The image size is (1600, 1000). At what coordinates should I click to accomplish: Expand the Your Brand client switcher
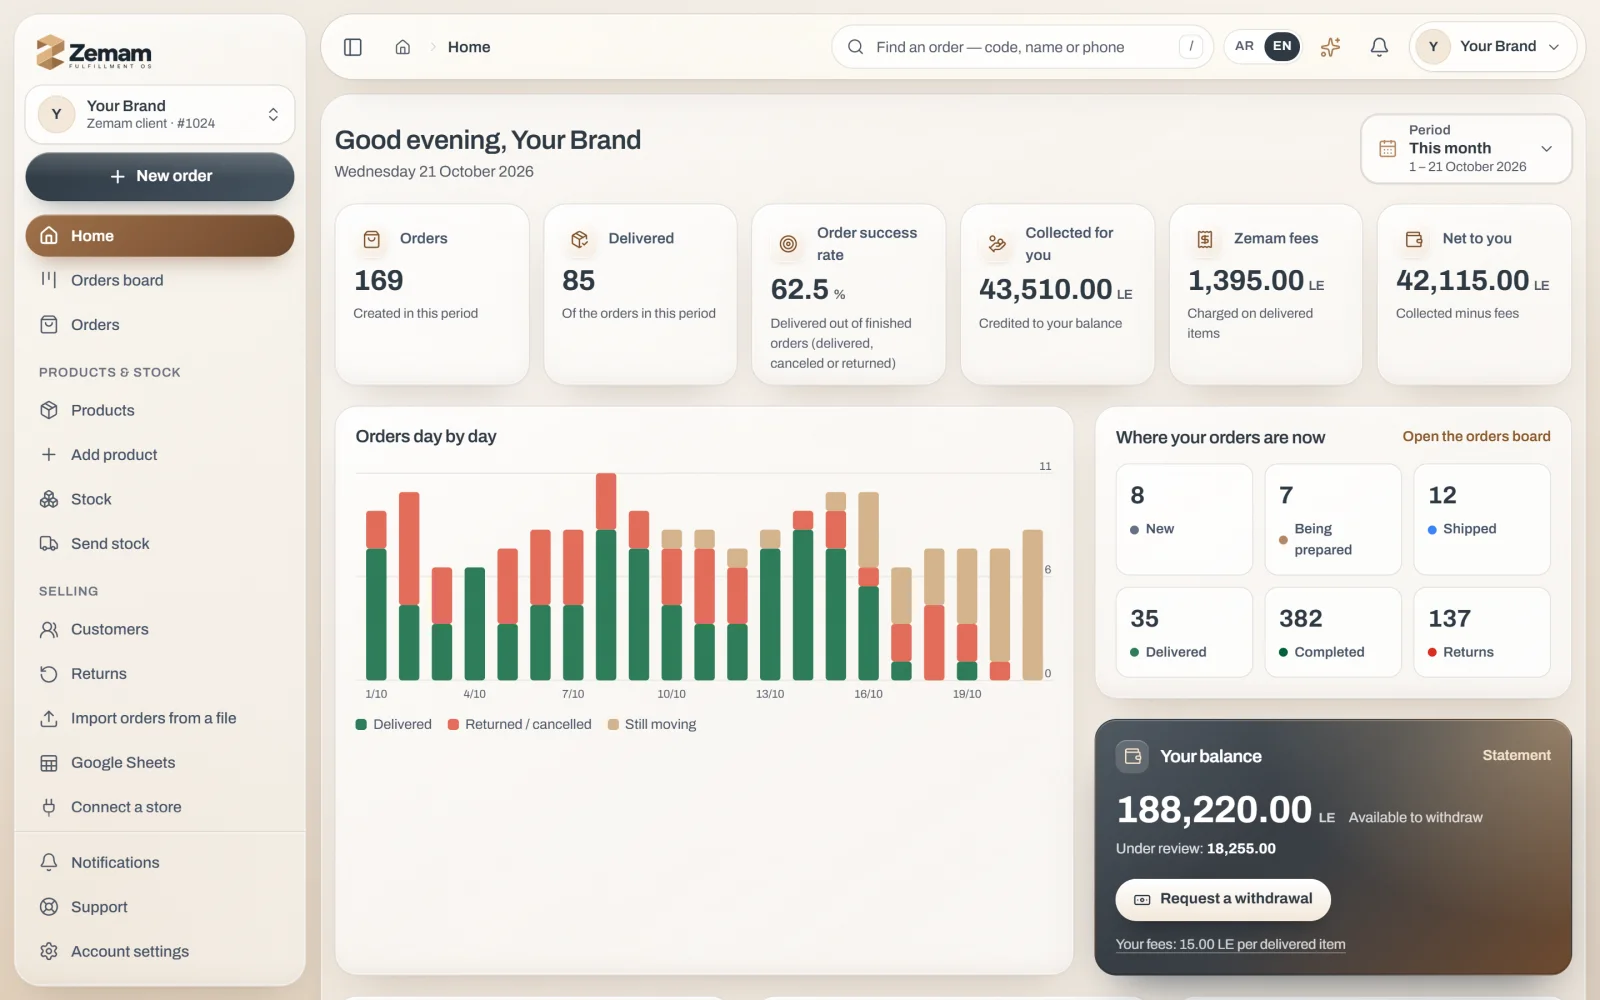(x=160, y=114)
